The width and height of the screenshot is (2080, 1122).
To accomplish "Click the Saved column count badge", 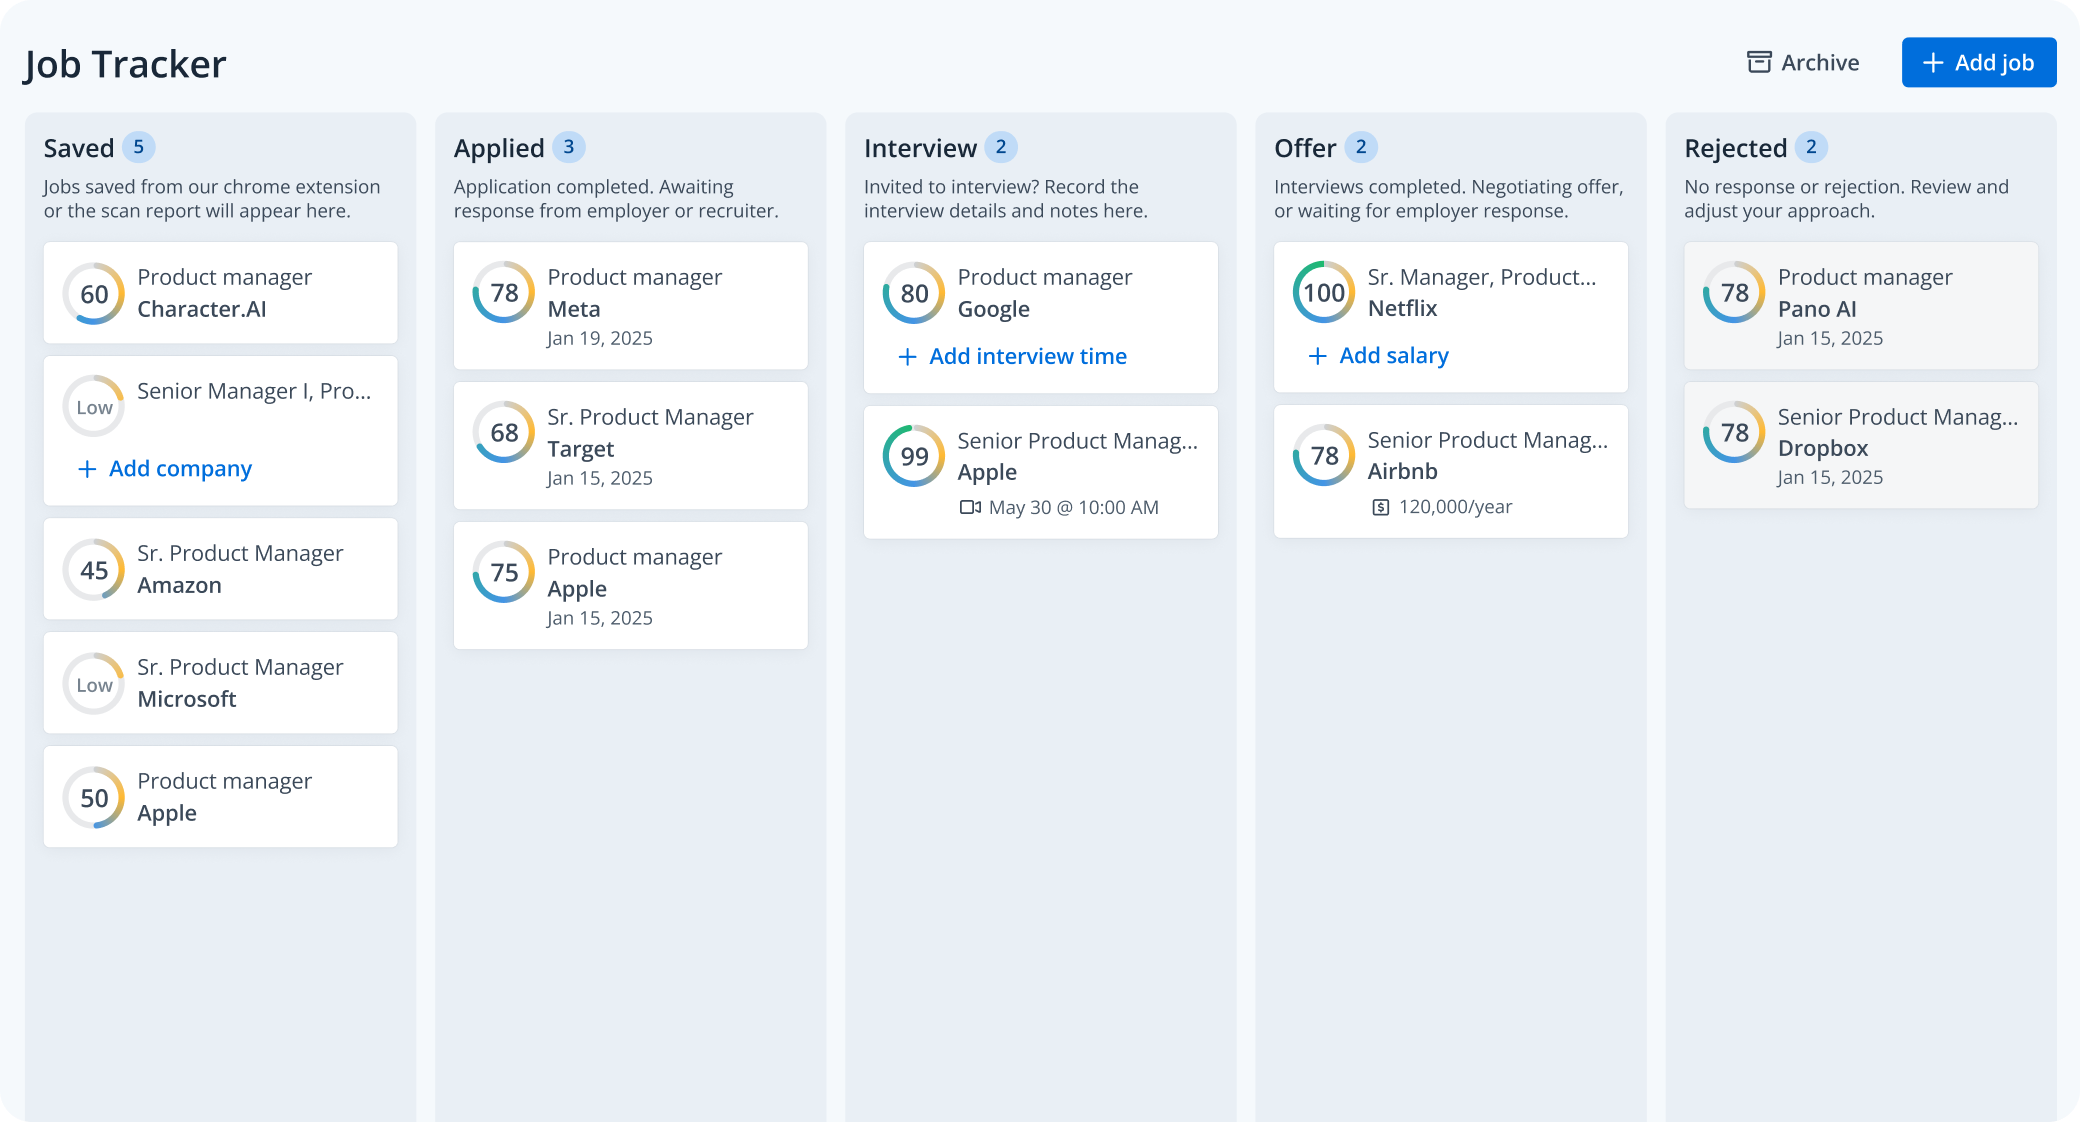I will point(138,146).
